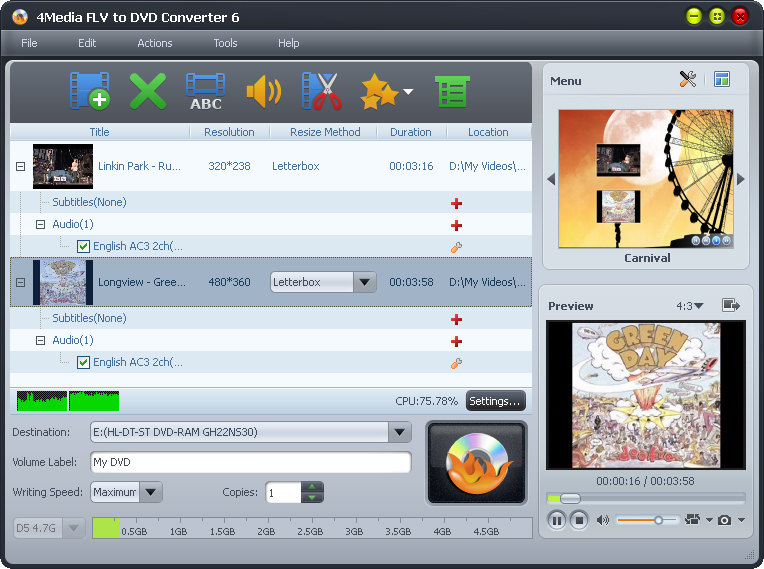Open the Letterbox resize method dropdown

(365, 282)
